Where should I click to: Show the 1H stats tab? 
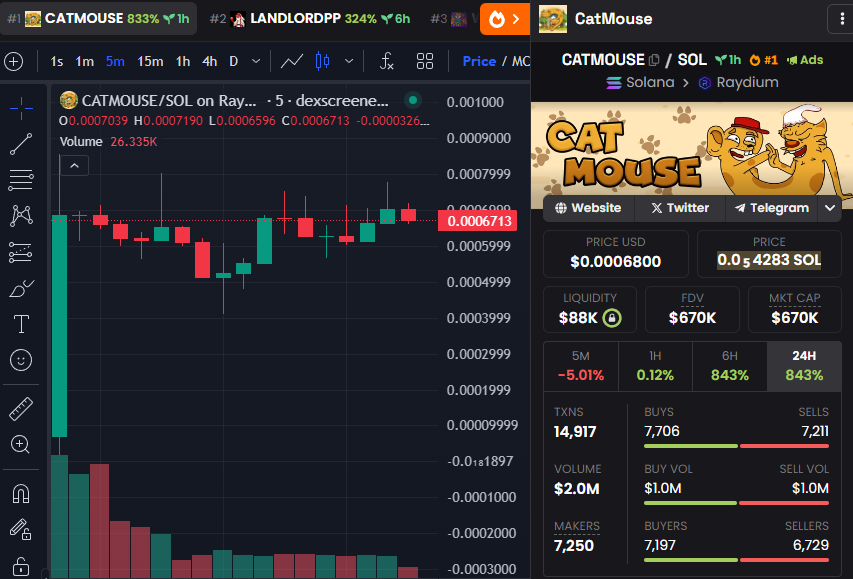coord(655,366)
